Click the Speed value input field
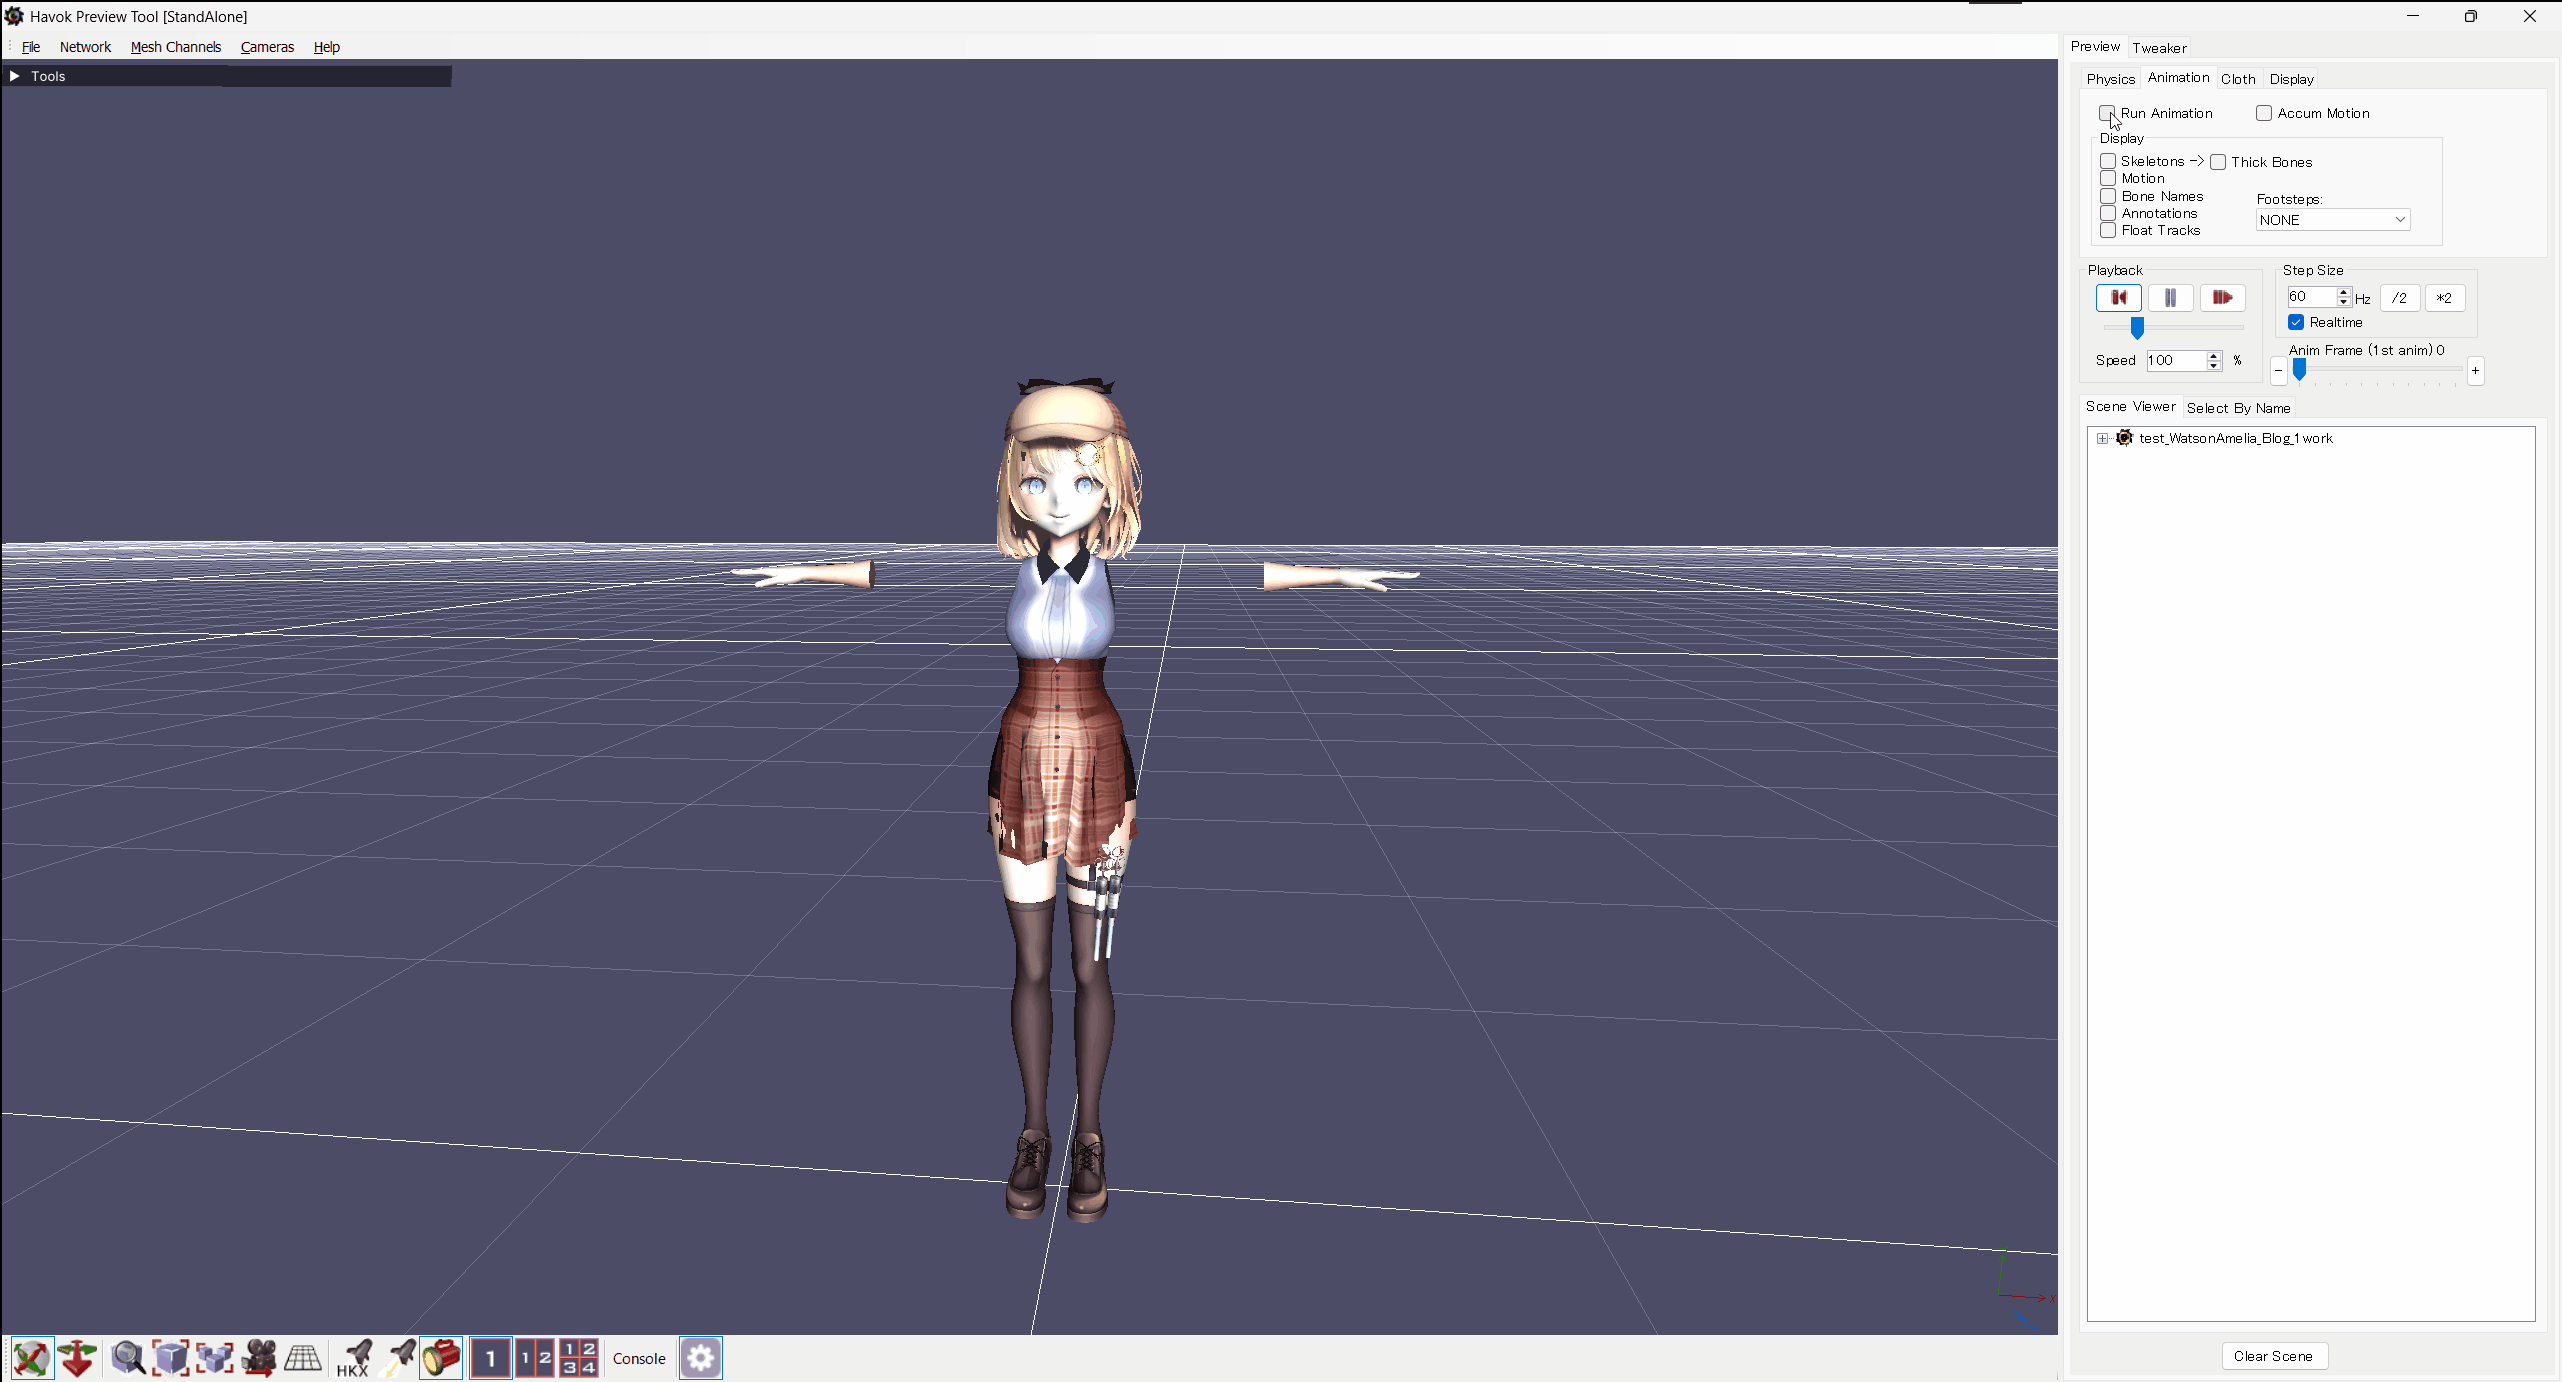 click(2176, 360)
